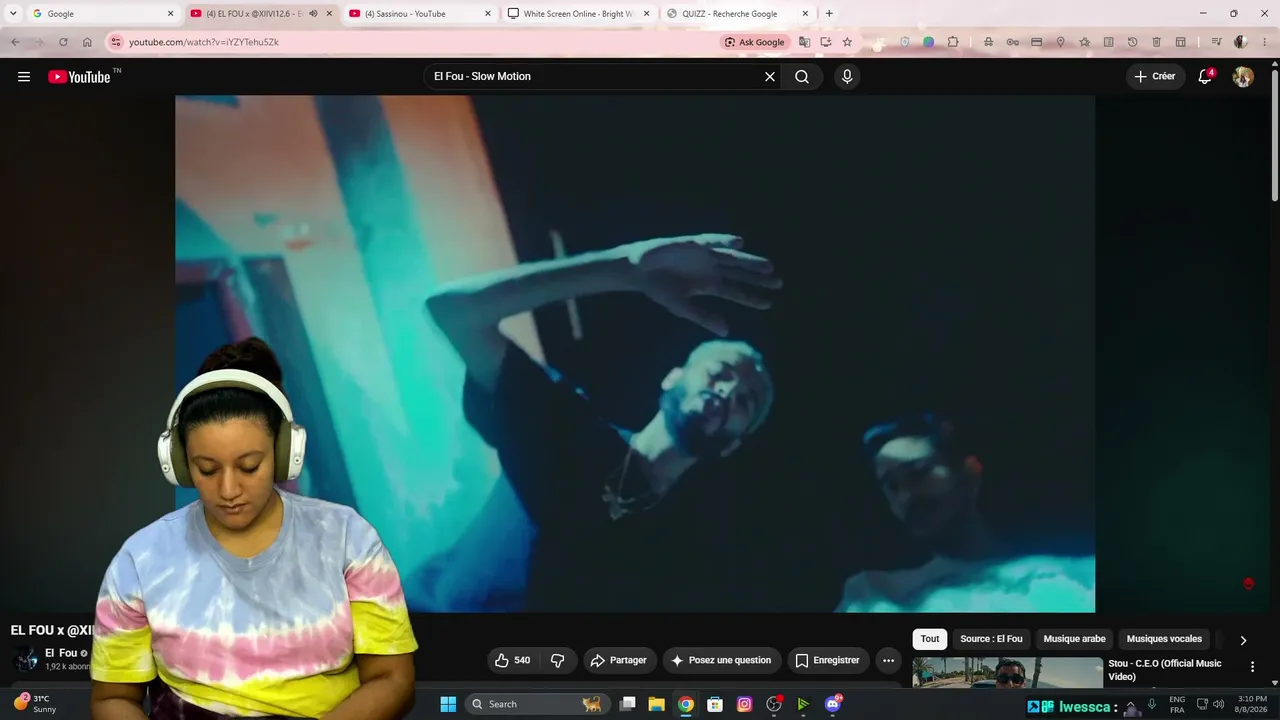Mute the EL FOU tab audio

point(313,14)
